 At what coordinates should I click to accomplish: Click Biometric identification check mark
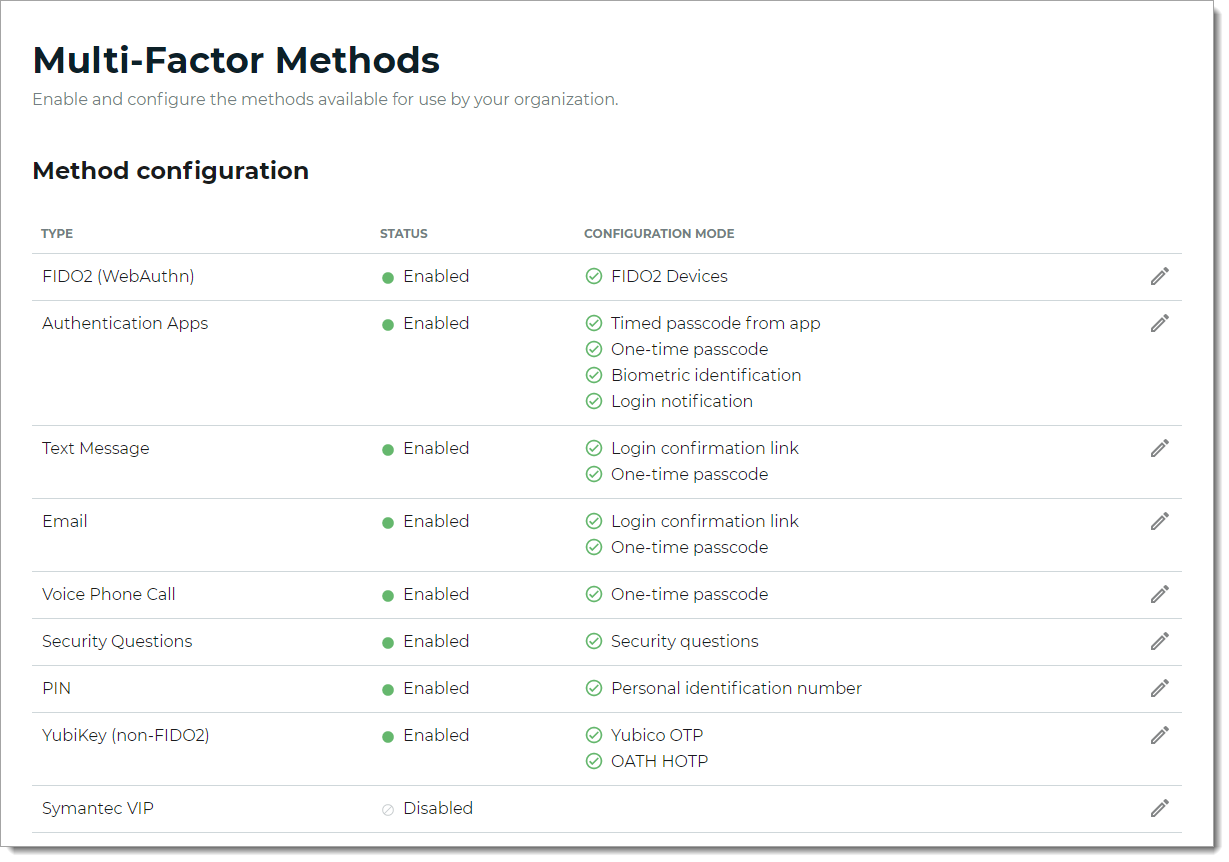(x=593, y=376)
